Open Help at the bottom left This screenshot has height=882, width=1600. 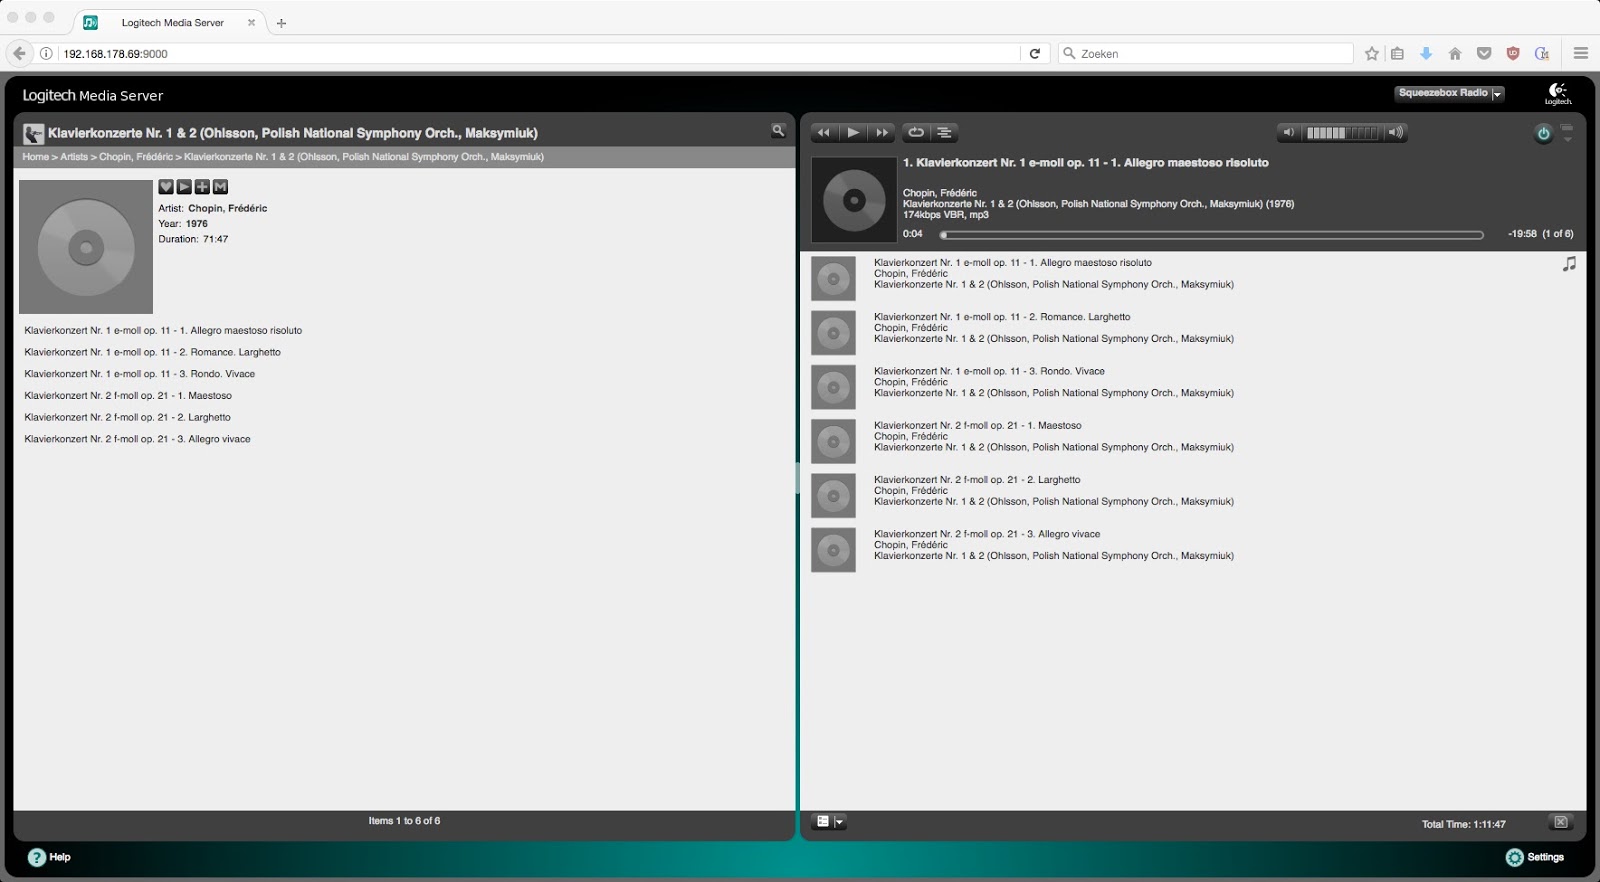point(49,857)
